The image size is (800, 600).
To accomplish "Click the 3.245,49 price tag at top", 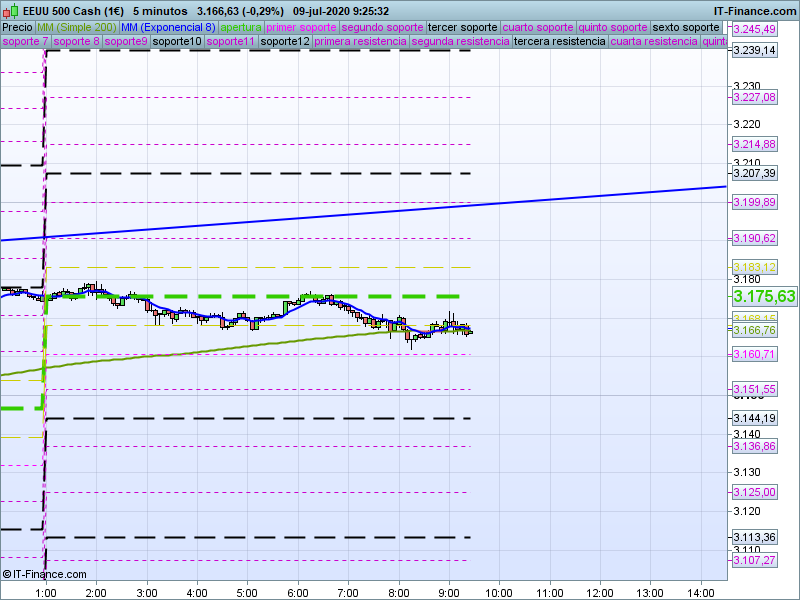I will [x=754, y=29].
